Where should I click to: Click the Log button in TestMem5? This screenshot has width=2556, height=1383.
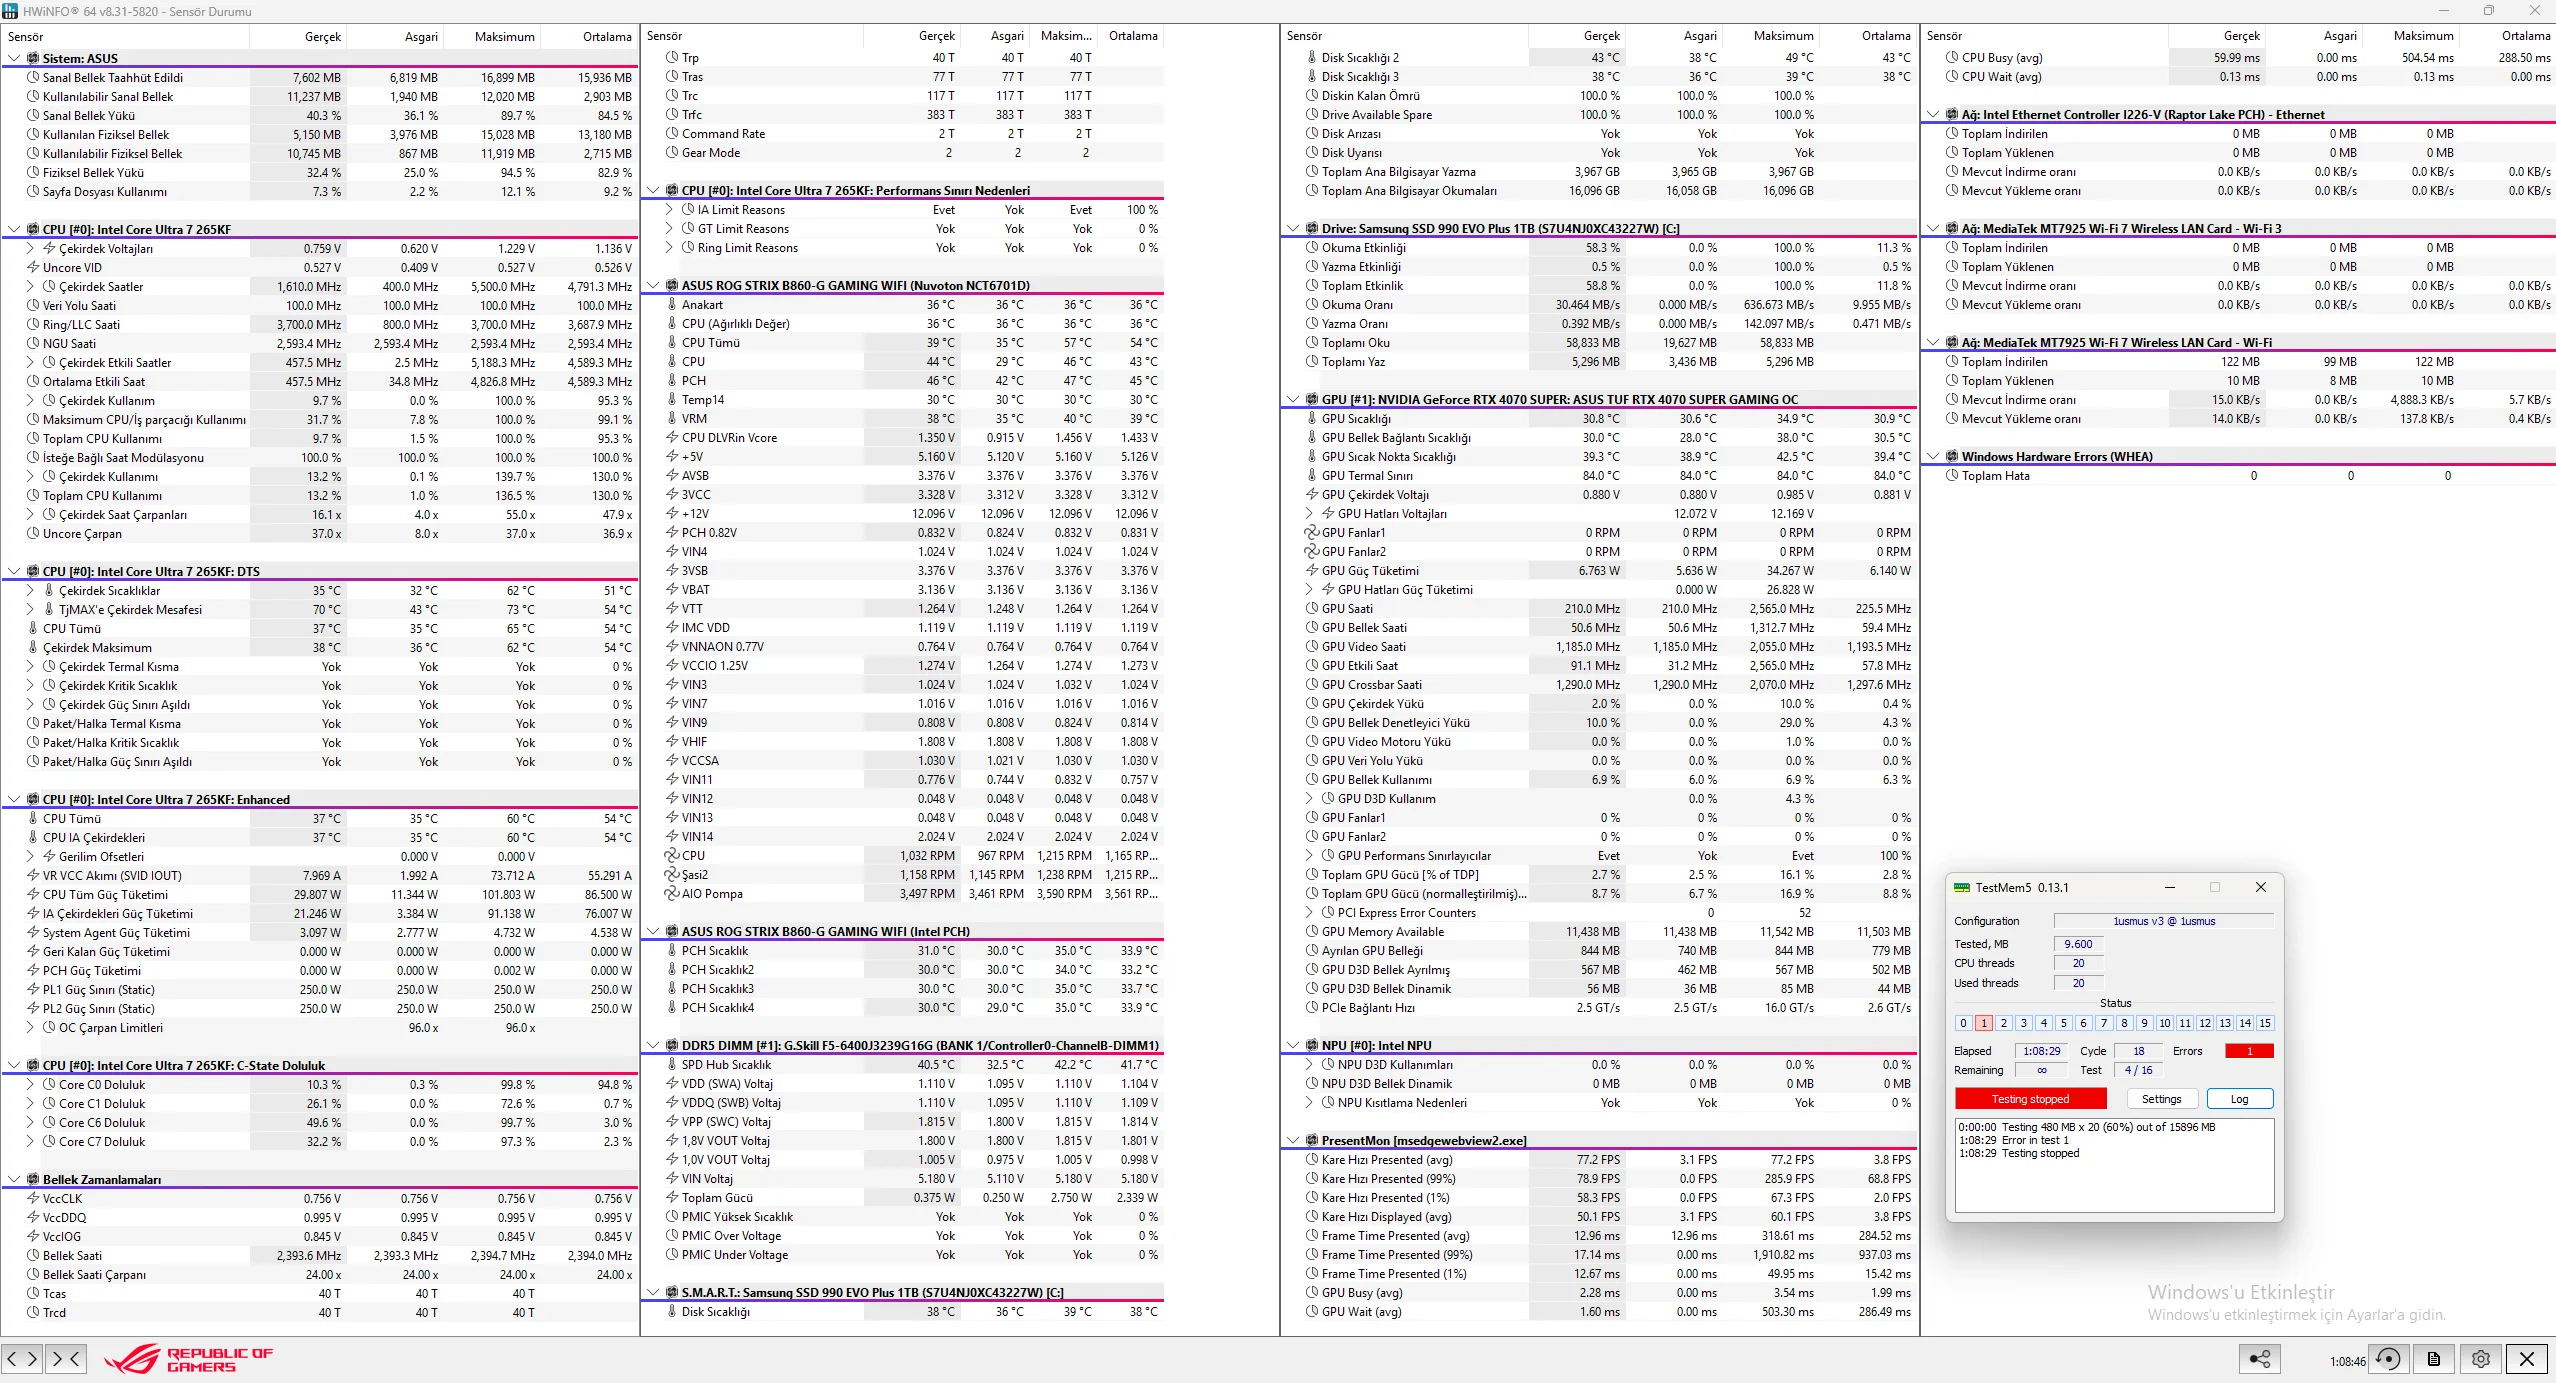click(x=2239, y=1098)
